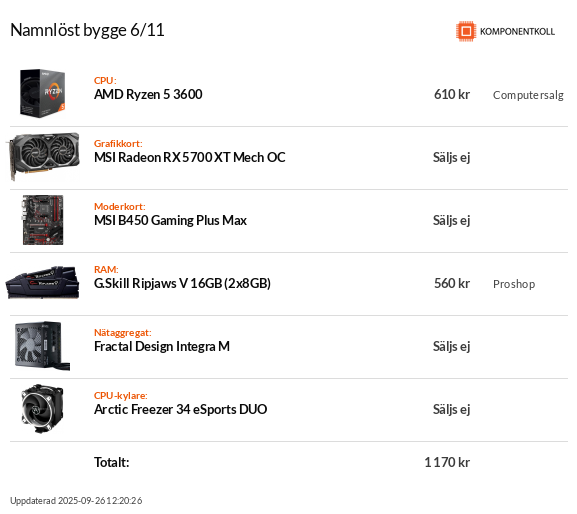This screenshot has width=577, height=514.
Task: Click the Fractal Design Integra M title
Action: pyautogui.click(x=162, y=347)
